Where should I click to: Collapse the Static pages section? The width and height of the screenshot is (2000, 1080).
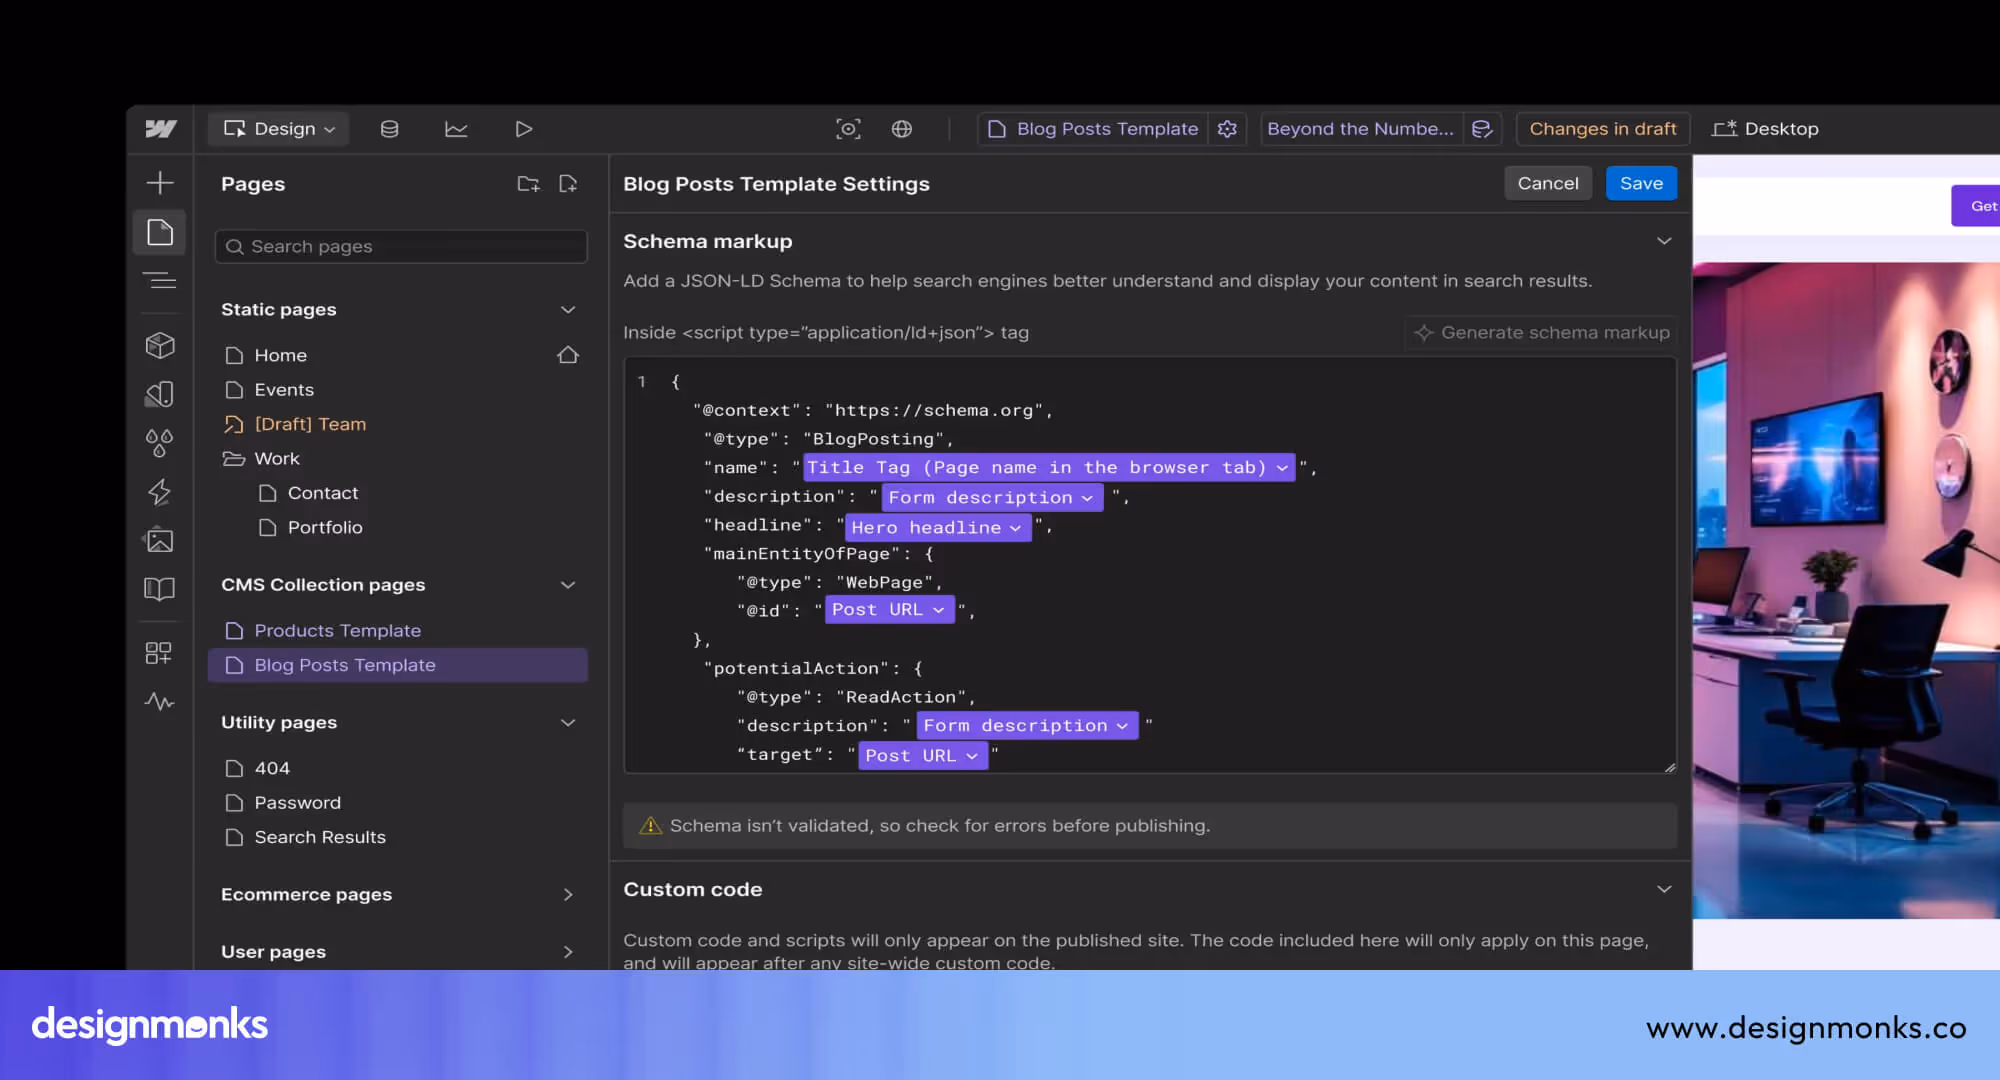[x=568, y=310]
